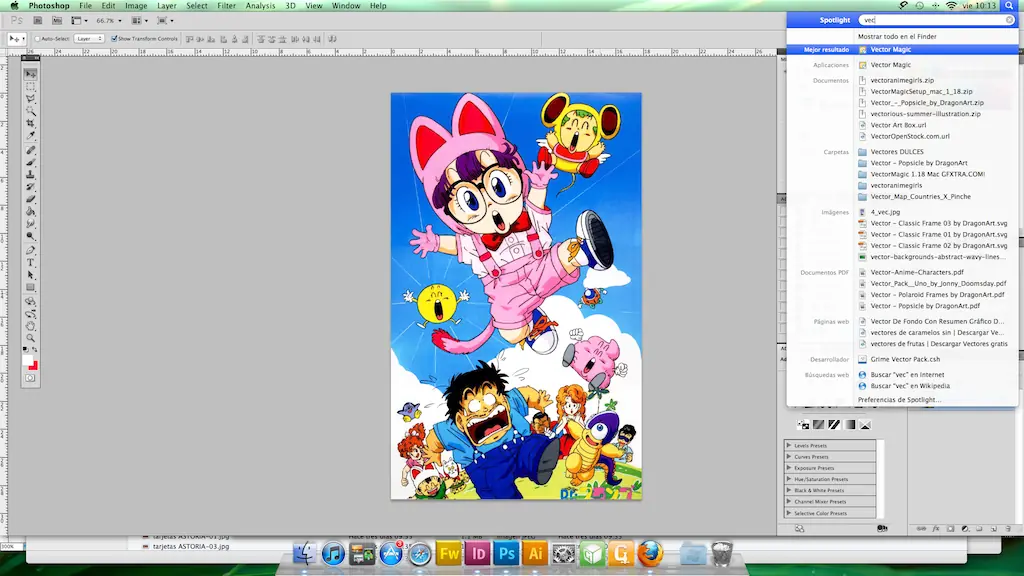Select the Path Selection tool
1024x576 pixels.
click(x=31, y=276)
